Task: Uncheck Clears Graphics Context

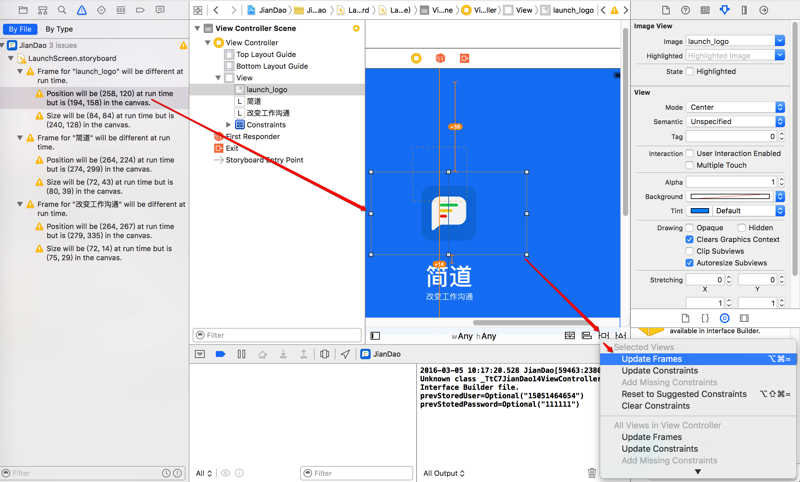Action: (689, 239)
